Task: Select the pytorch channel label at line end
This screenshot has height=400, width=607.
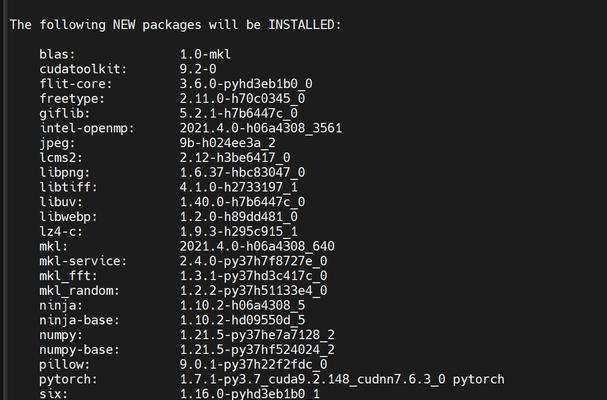Action: tap(478, 379)
